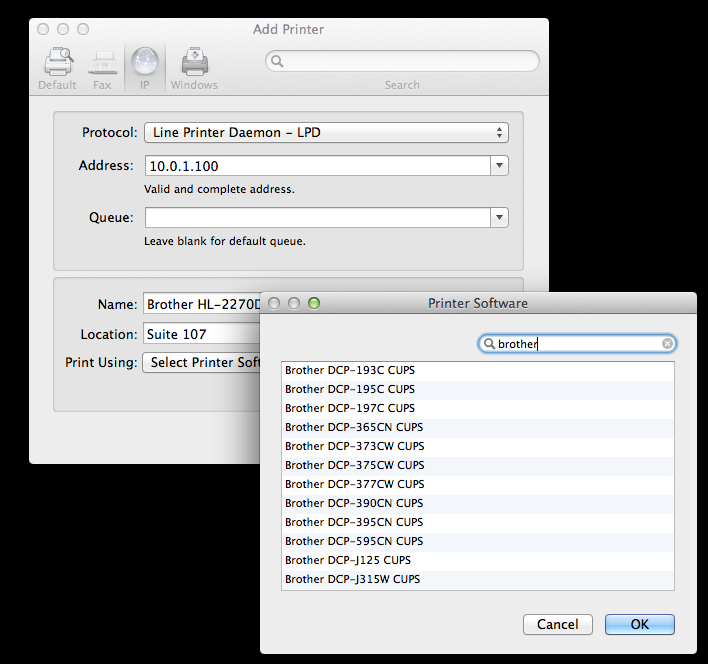Select Brother DCP-365CN CUPS
Image resolution: width=708 pixels, height=664 pixels.
tap(478, 427)
